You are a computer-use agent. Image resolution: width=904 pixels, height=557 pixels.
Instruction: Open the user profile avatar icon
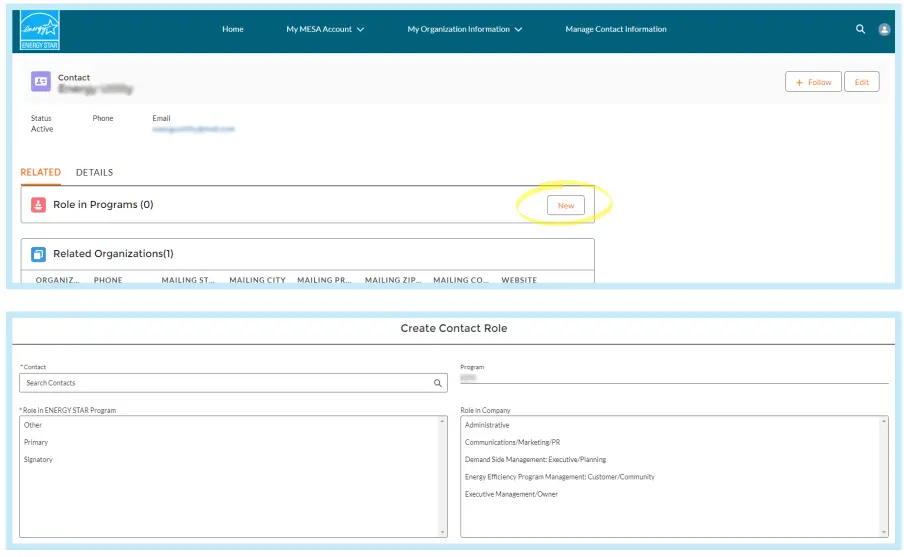click(x=884, y=29)
